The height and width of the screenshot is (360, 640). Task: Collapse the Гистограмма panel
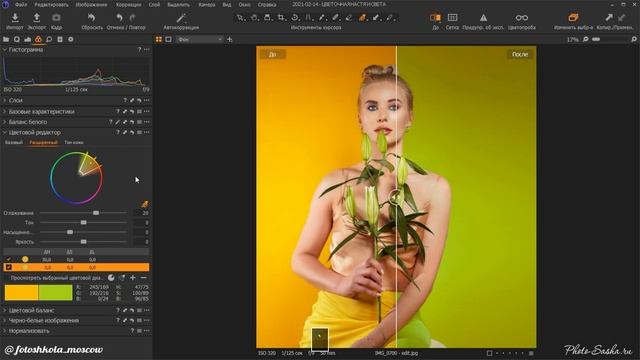click(x=5, y=49)
